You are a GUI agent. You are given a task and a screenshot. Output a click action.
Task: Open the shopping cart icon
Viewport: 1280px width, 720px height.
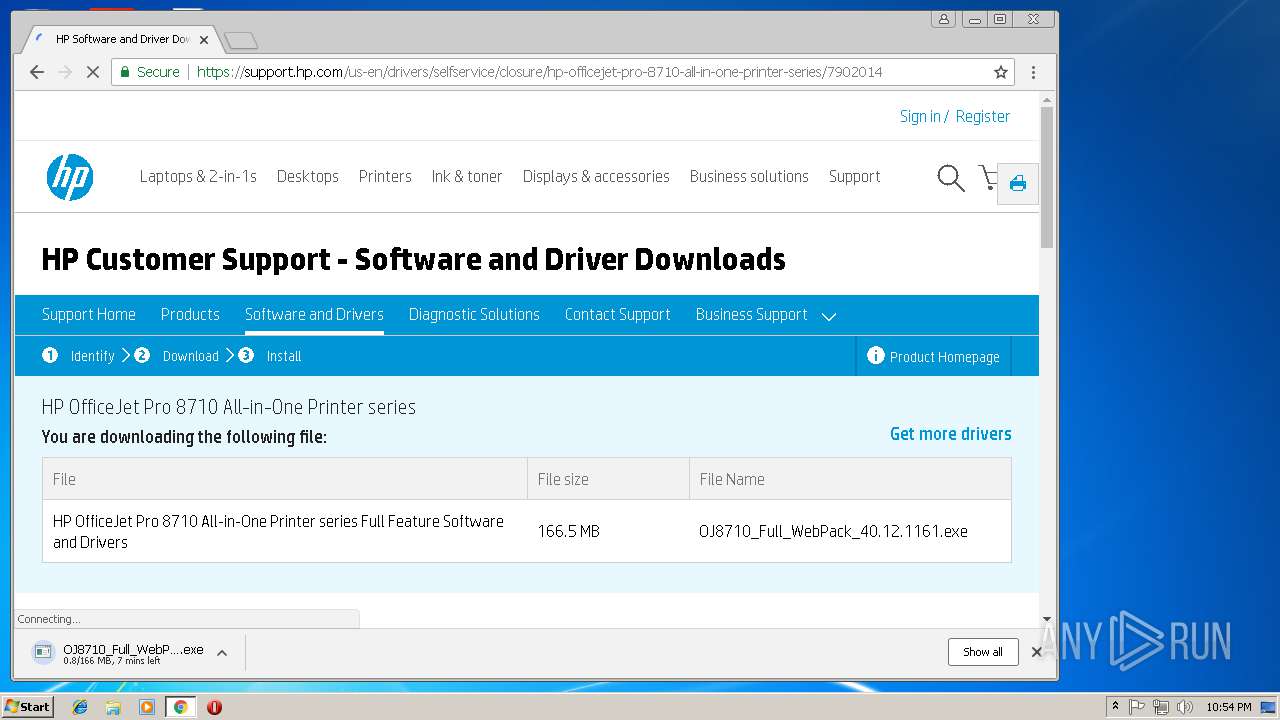tap(988, 178)
